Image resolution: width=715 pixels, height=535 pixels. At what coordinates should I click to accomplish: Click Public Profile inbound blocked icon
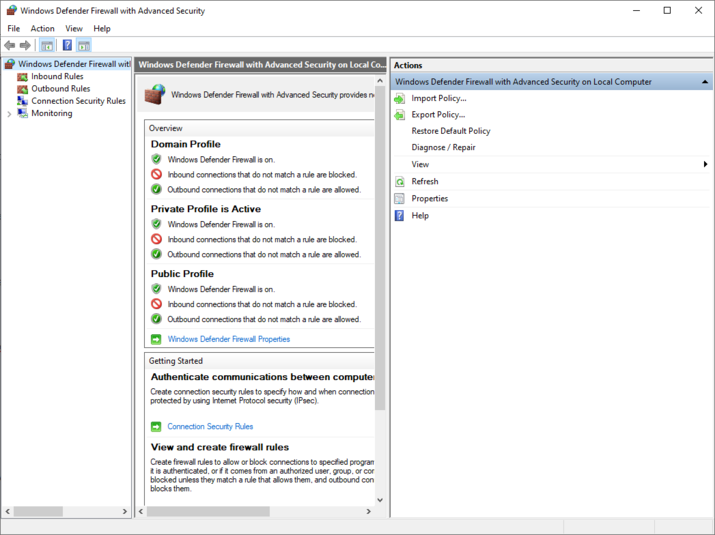coord(156,304)
